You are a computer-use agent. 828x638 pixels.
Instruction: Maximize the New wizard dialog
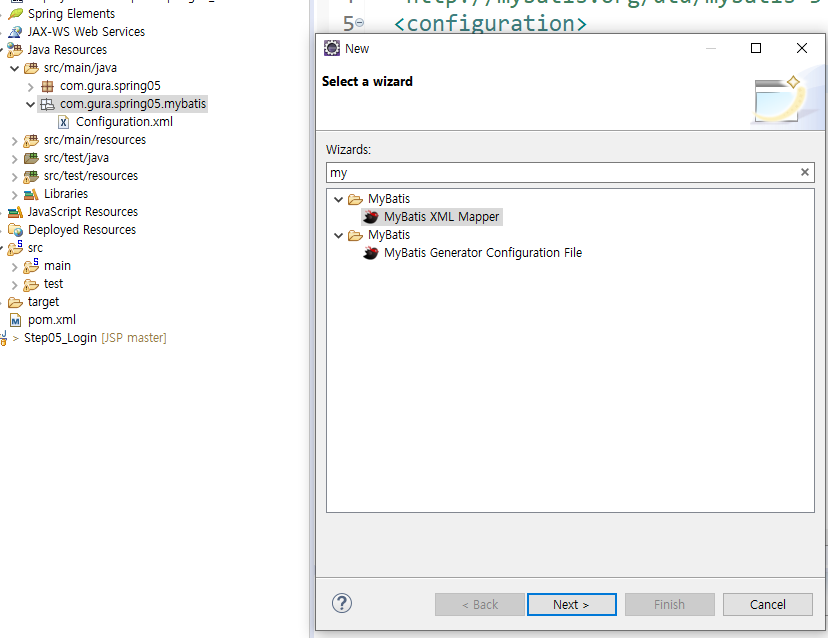(756, 48)
